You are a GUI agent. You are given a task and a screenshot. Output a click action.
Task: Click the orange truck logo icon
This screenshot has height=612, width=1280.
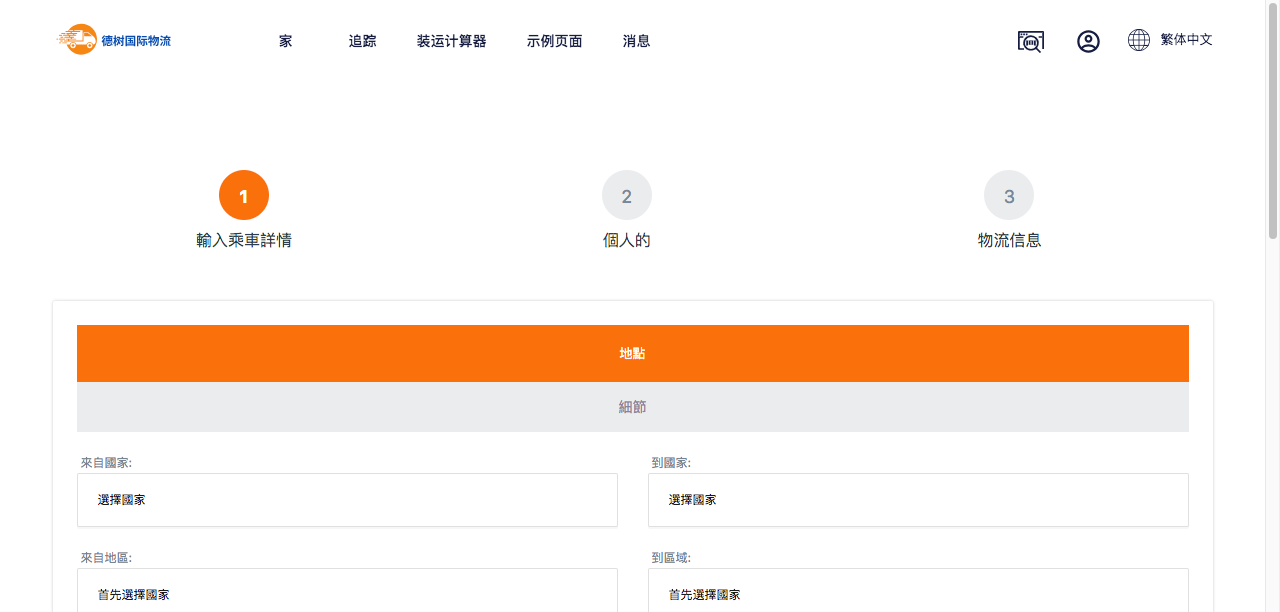click(78, 40)
